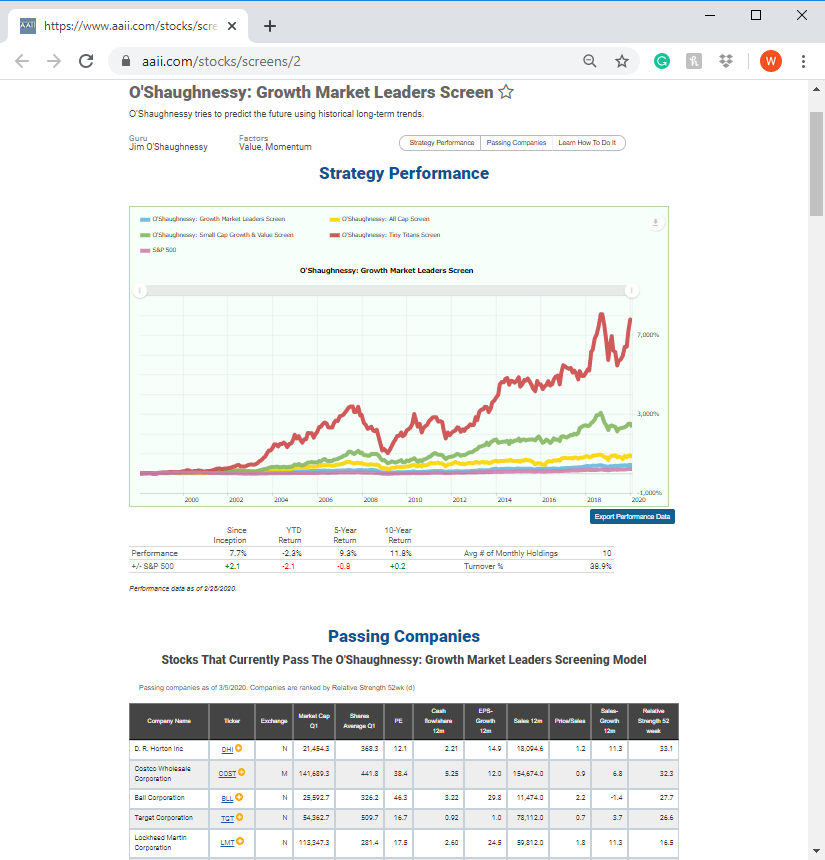Open the Chrome three-dot menu
Screen dimensions: 825x860
(x=803, y=61)
